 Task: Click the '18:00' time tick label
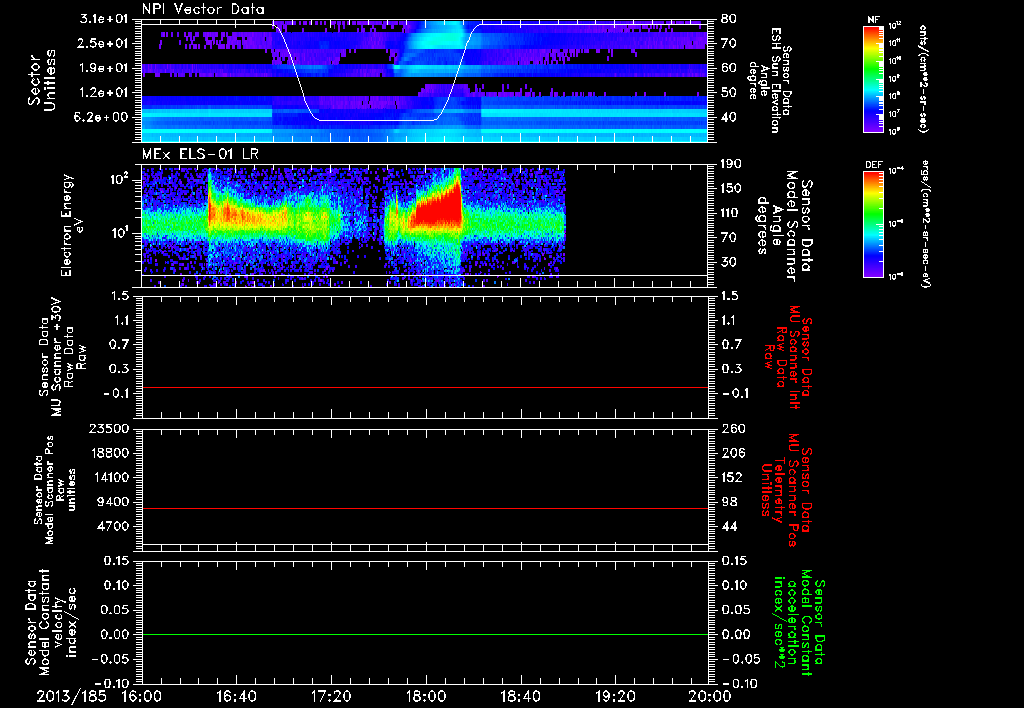(x=426, y=696)
